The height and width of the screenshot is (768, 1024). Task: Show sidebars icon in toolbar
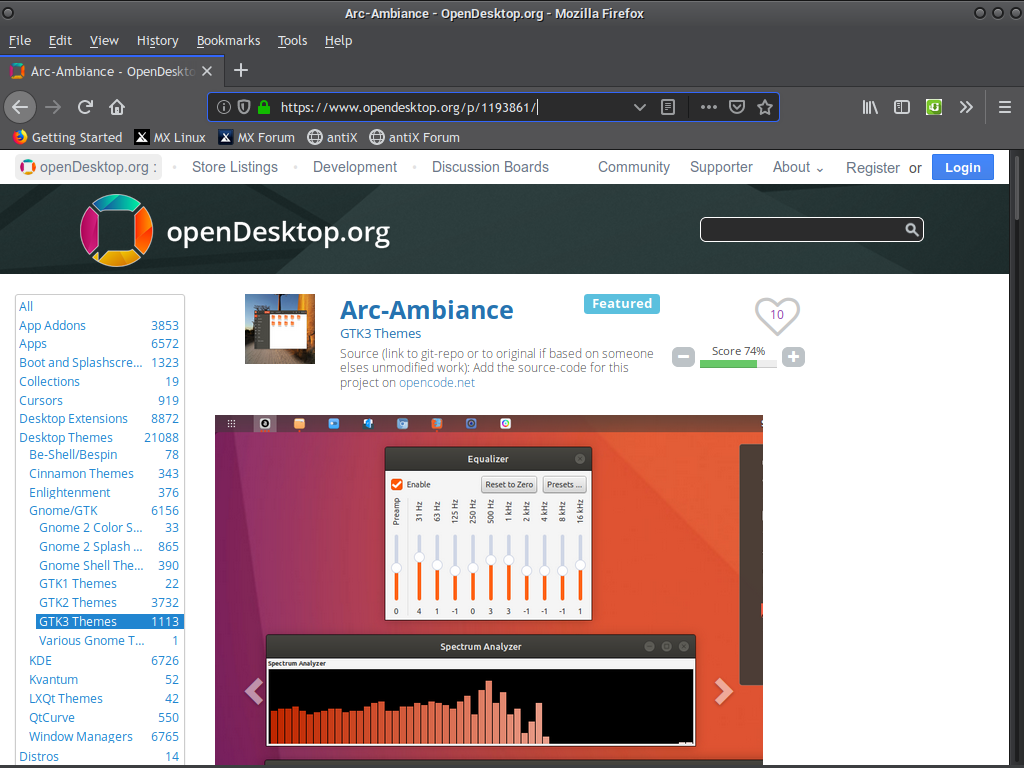[902, 107]
